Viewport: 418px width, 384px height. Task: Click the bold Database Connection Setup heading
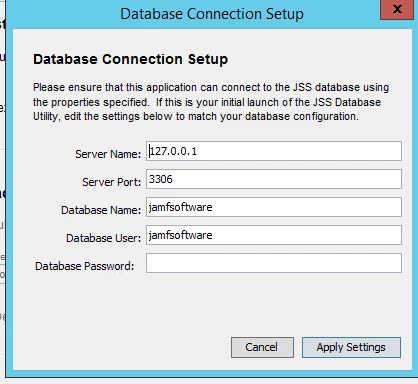pos(131,59)
